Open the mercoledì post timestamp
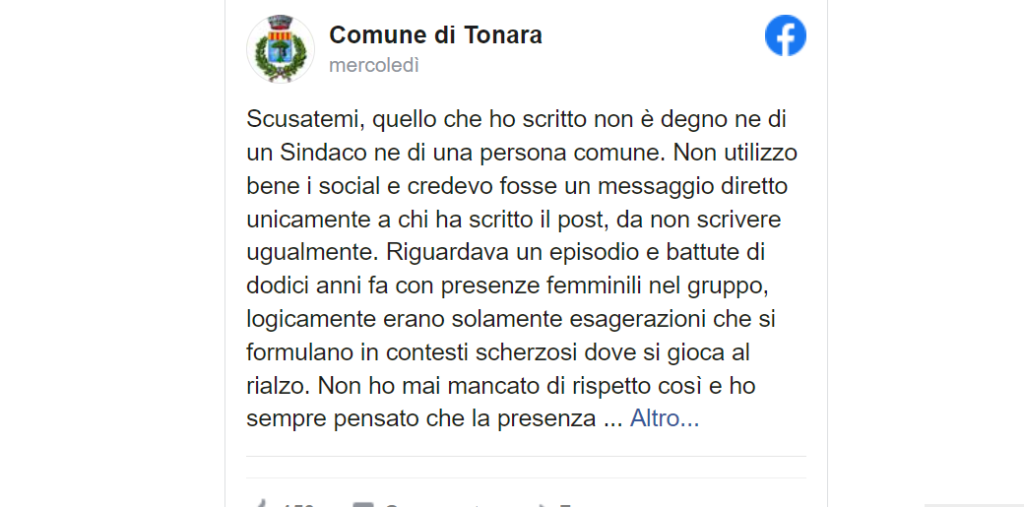Viewport: 1024px width, 507px height. pos(374,65)
